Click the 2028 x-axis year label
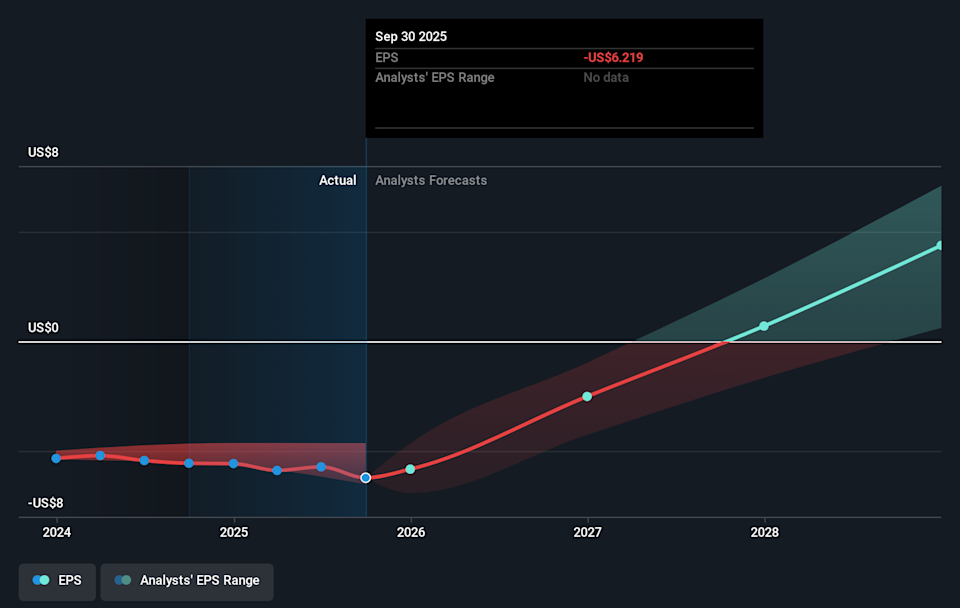Image resolution: width=960 pixels, height=608 pixels. click(764, 533)
